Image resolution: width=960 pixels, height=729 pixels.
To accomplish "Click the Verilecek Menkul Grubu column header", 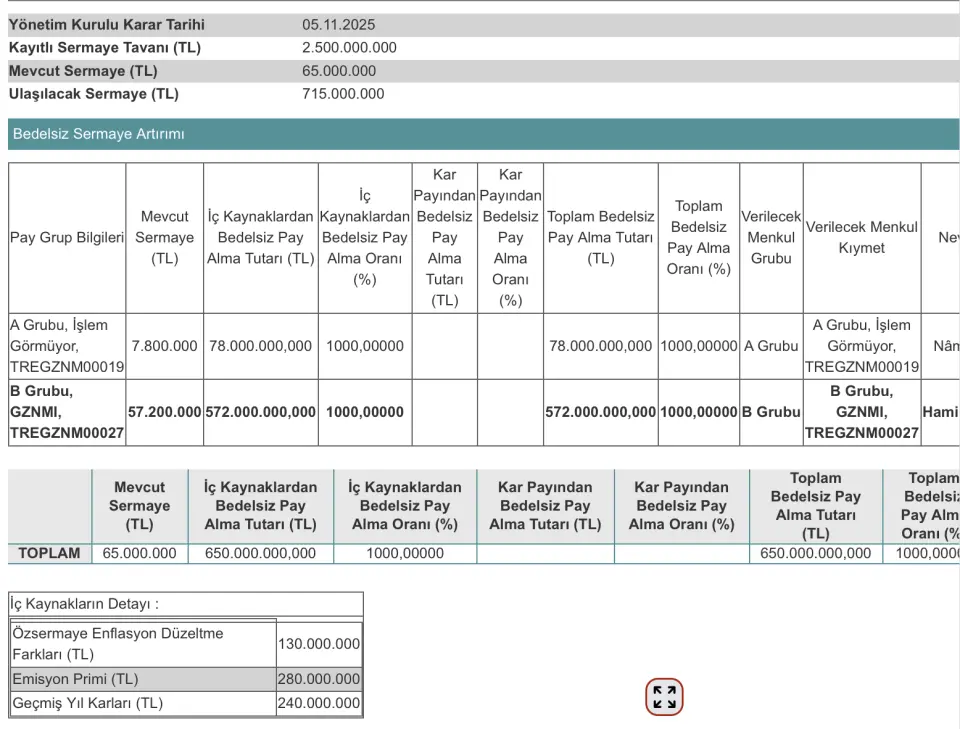I will pyautogui.click(x=771, y=238).
